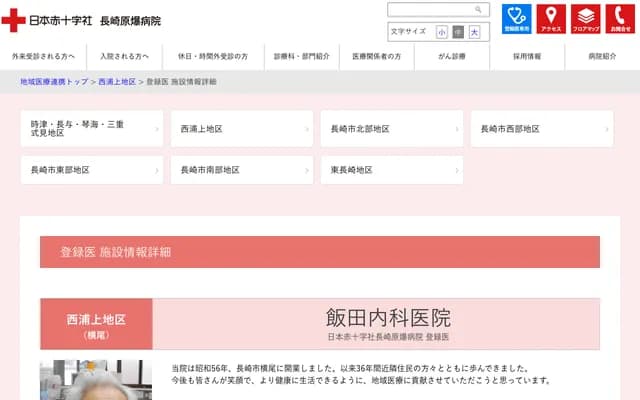Set font size to 大
The width and height of the screenshot is (640, 400).
(x=474, y=32)
